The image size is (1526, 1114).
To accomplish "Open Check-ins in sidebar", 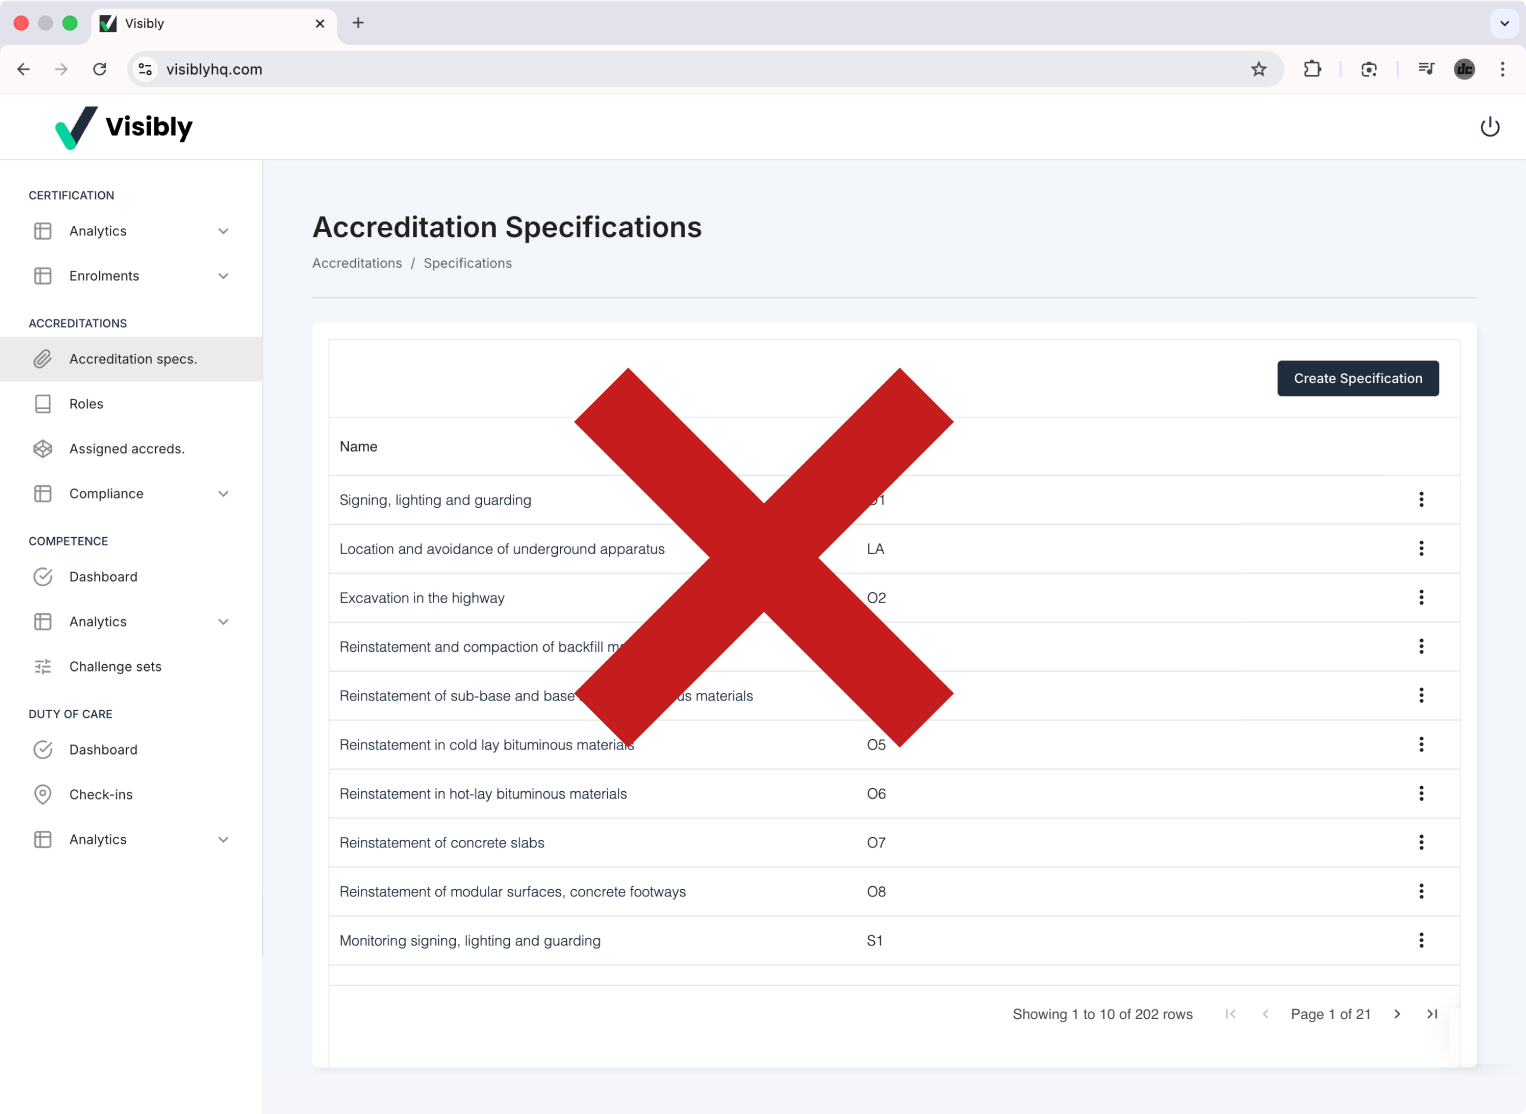I will (131, 795).
